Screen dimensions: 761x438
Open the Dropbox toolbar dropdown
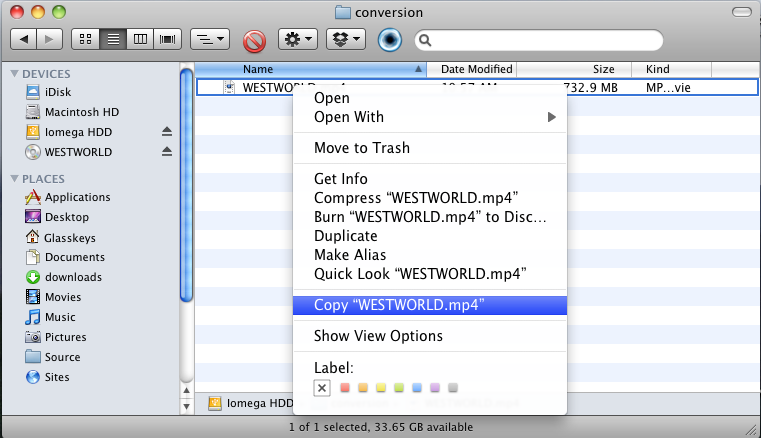pyautogui.click(x=349, y=40)
